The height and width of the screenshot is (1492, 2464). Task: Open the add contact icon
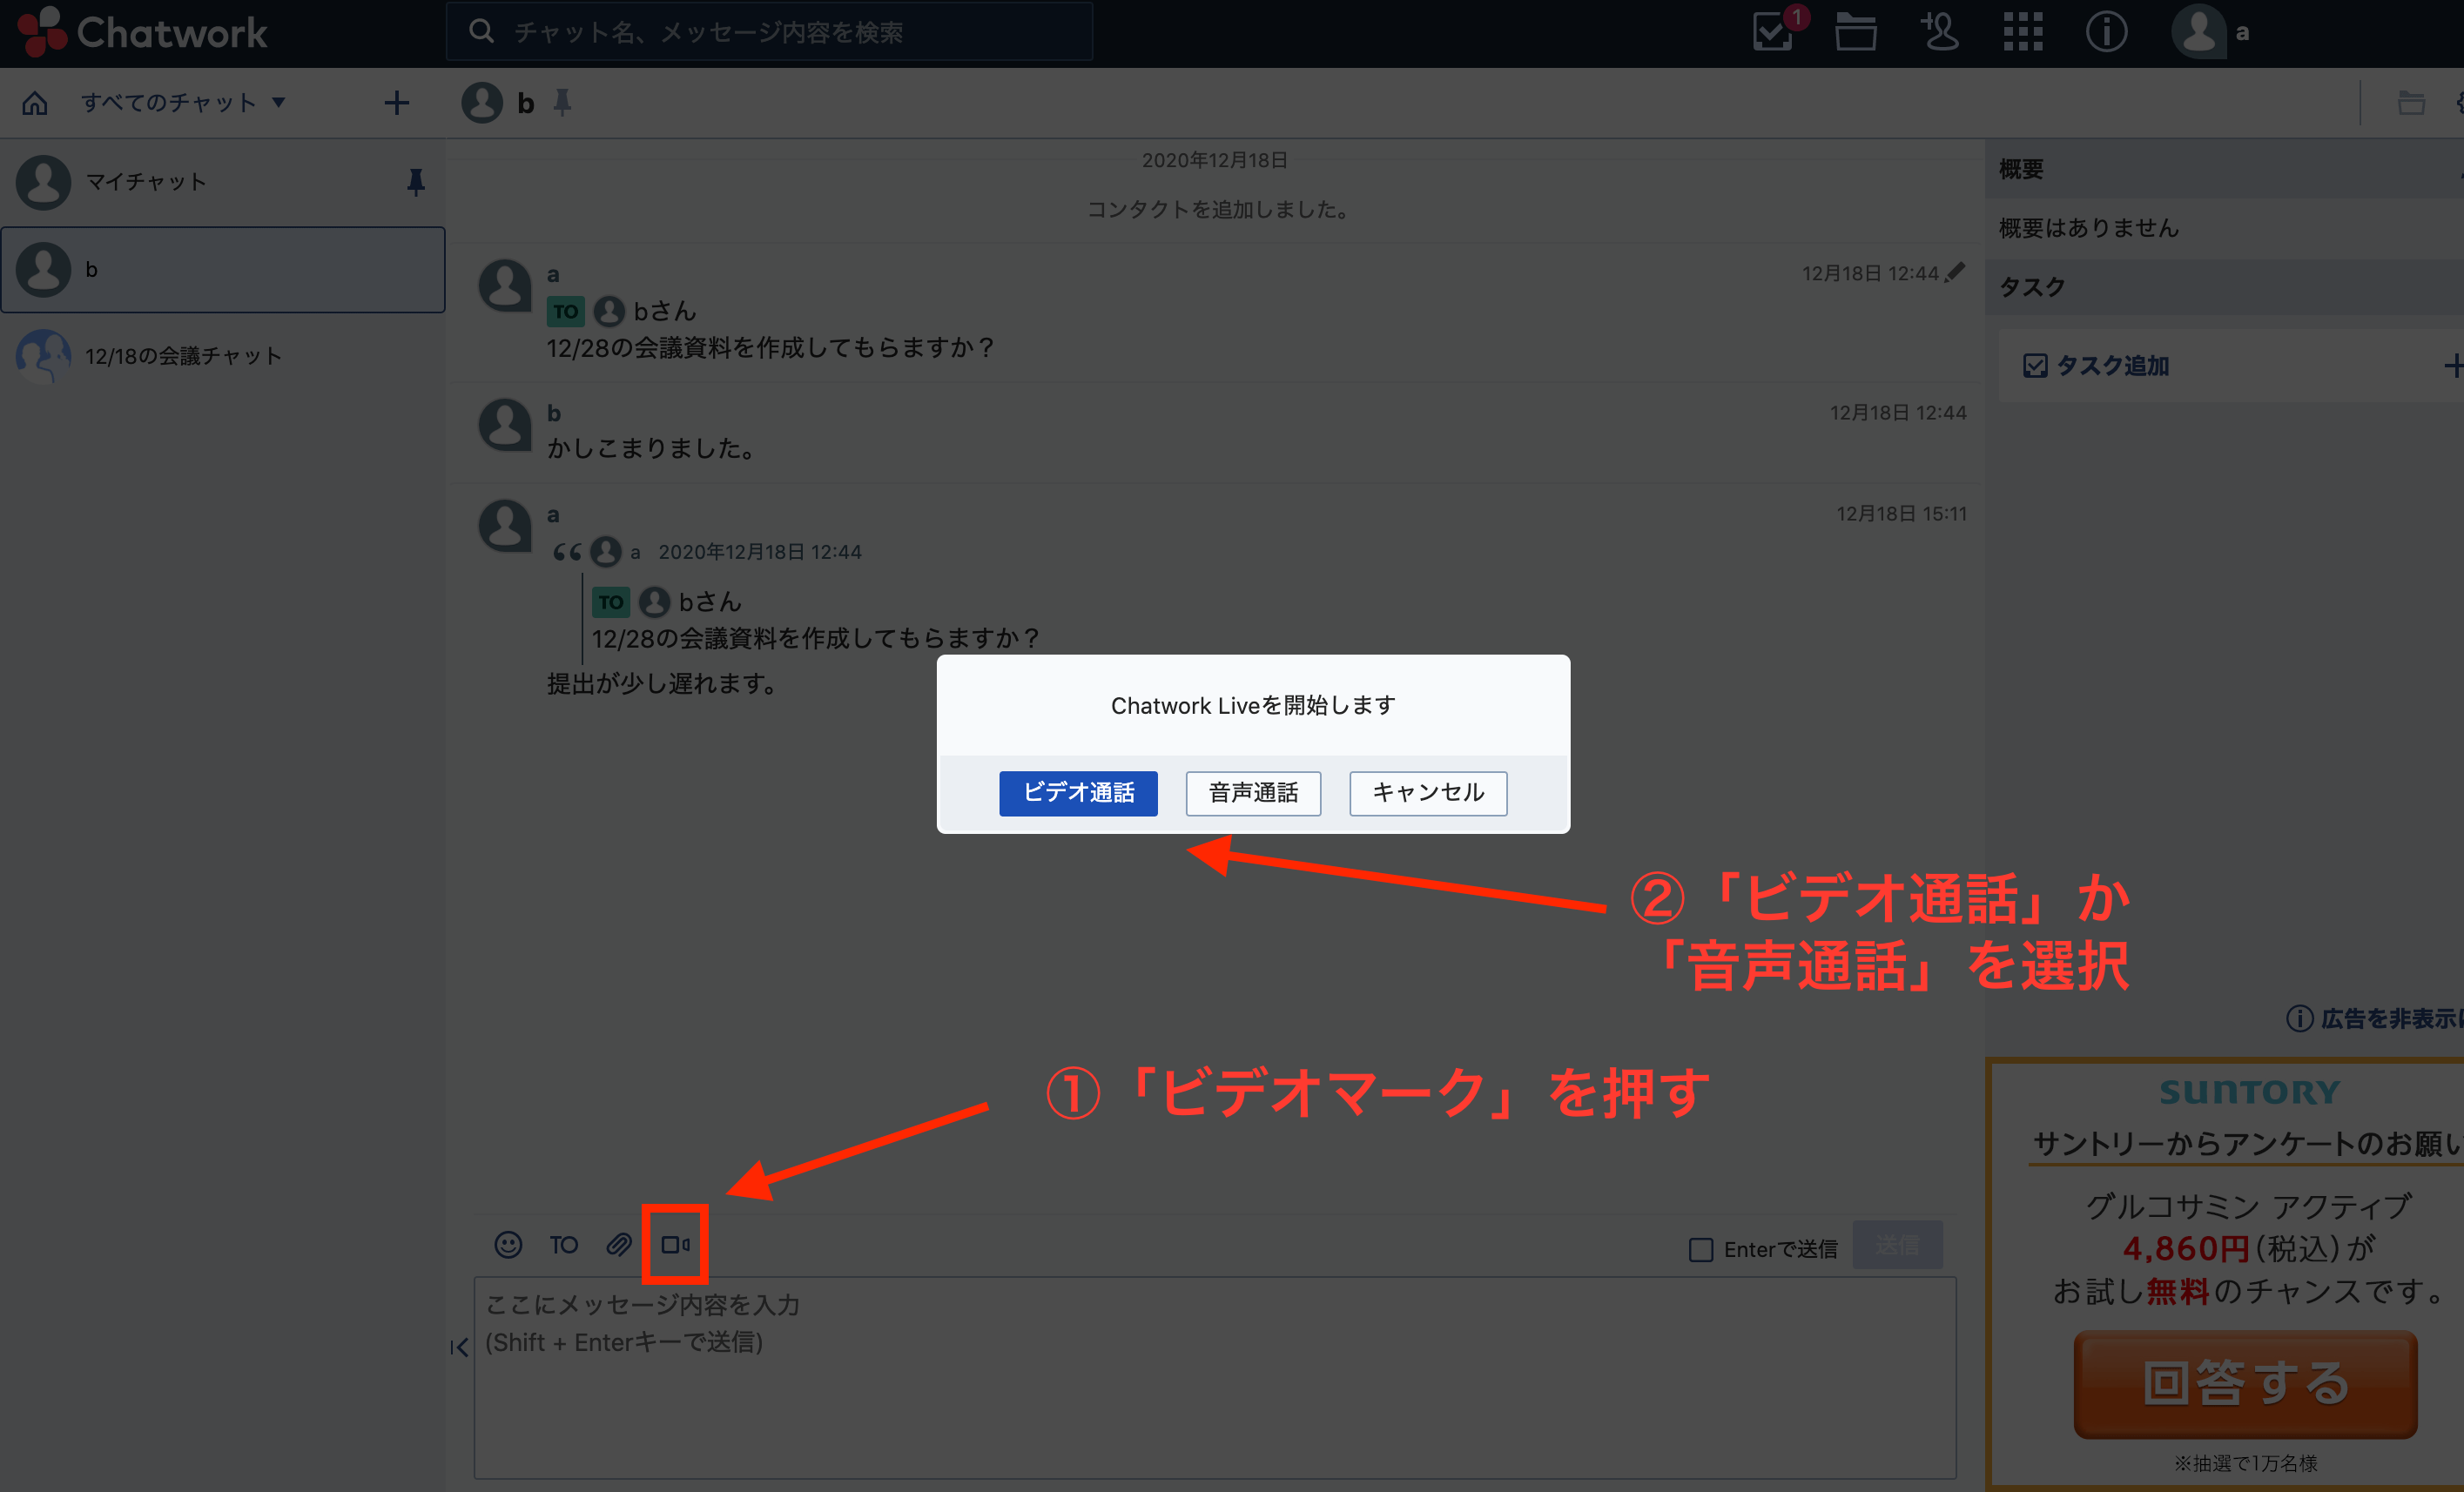[1939, 31]
